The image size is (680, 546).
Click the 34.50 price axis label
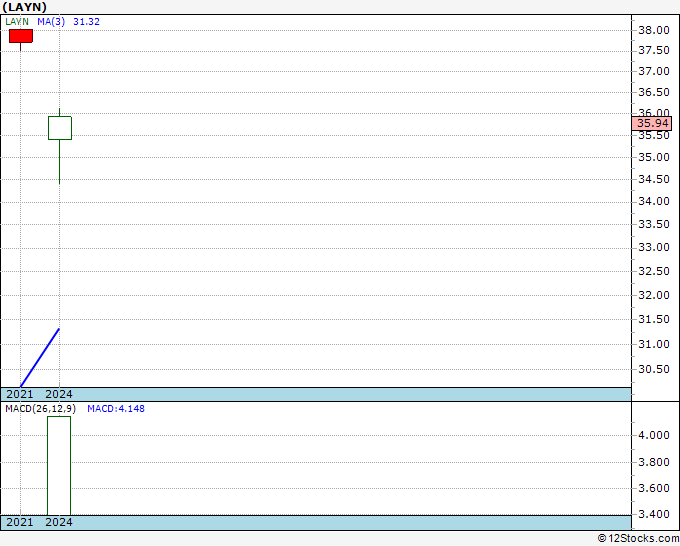(x=654, y=179)
